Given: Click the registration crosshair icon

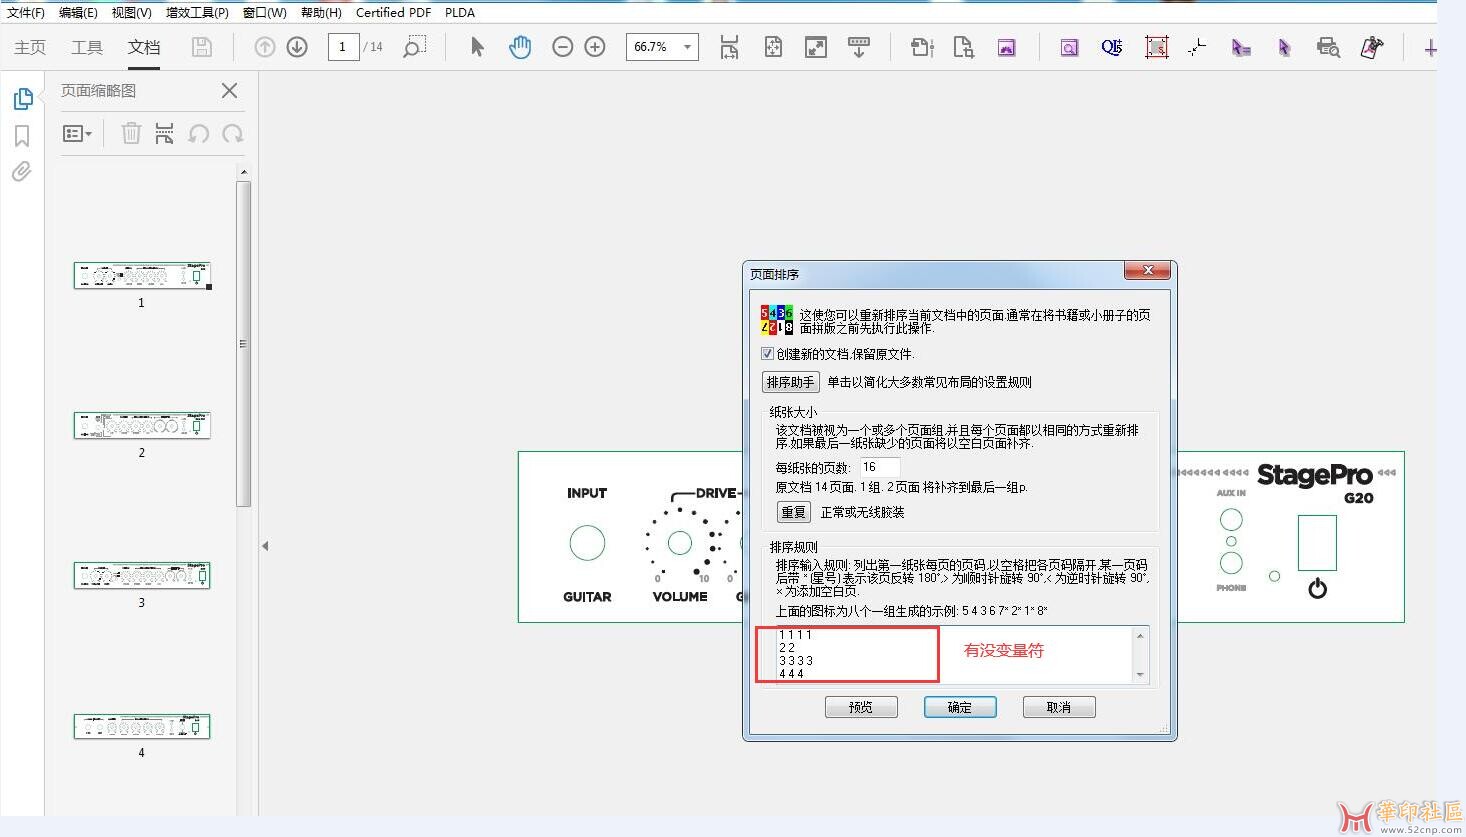Looking at the screenshot, I should pos(1197,47).
